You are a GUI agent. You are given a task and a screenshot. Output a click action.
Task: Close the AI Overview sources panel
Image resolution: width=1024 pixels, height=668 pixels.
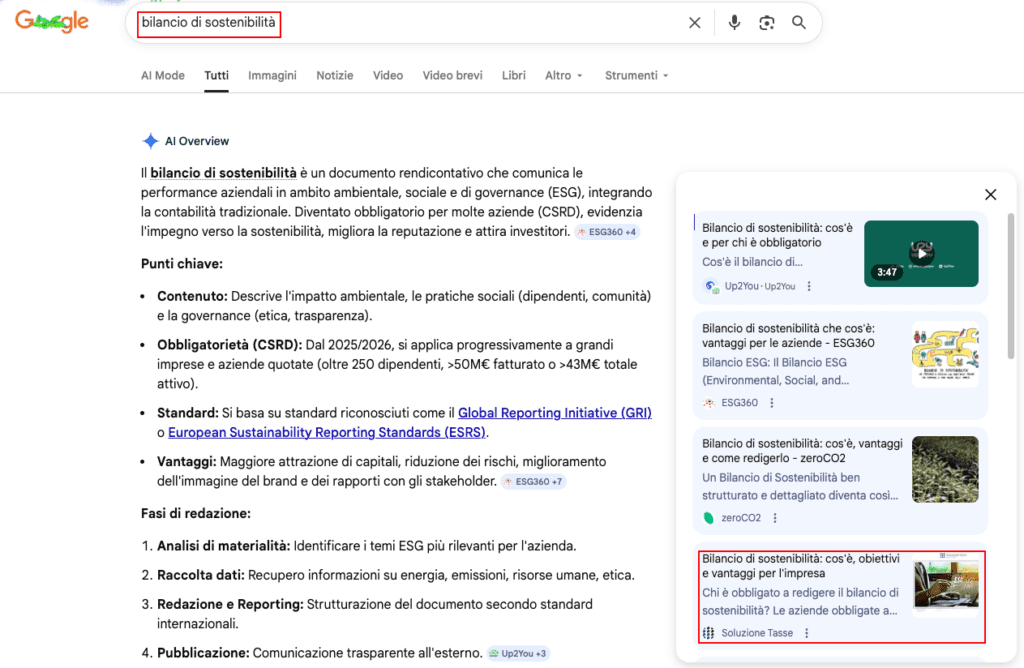pos(990,194)
